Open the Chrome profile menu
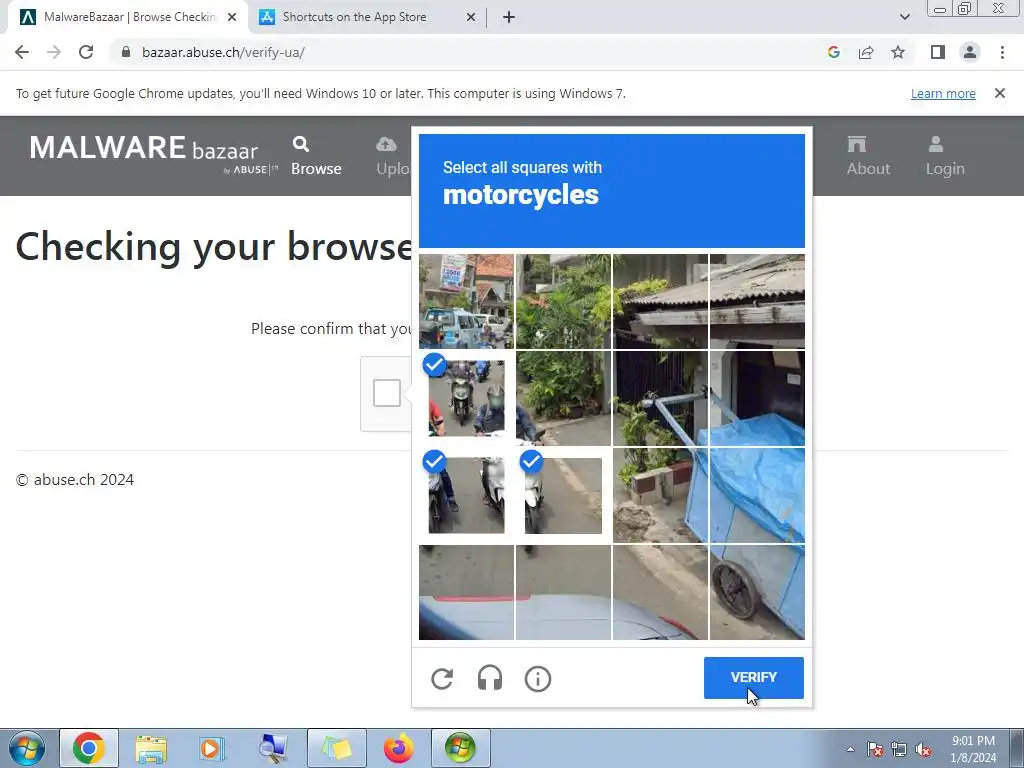Viewport: 1024px width, 768px height. (970, 52)
